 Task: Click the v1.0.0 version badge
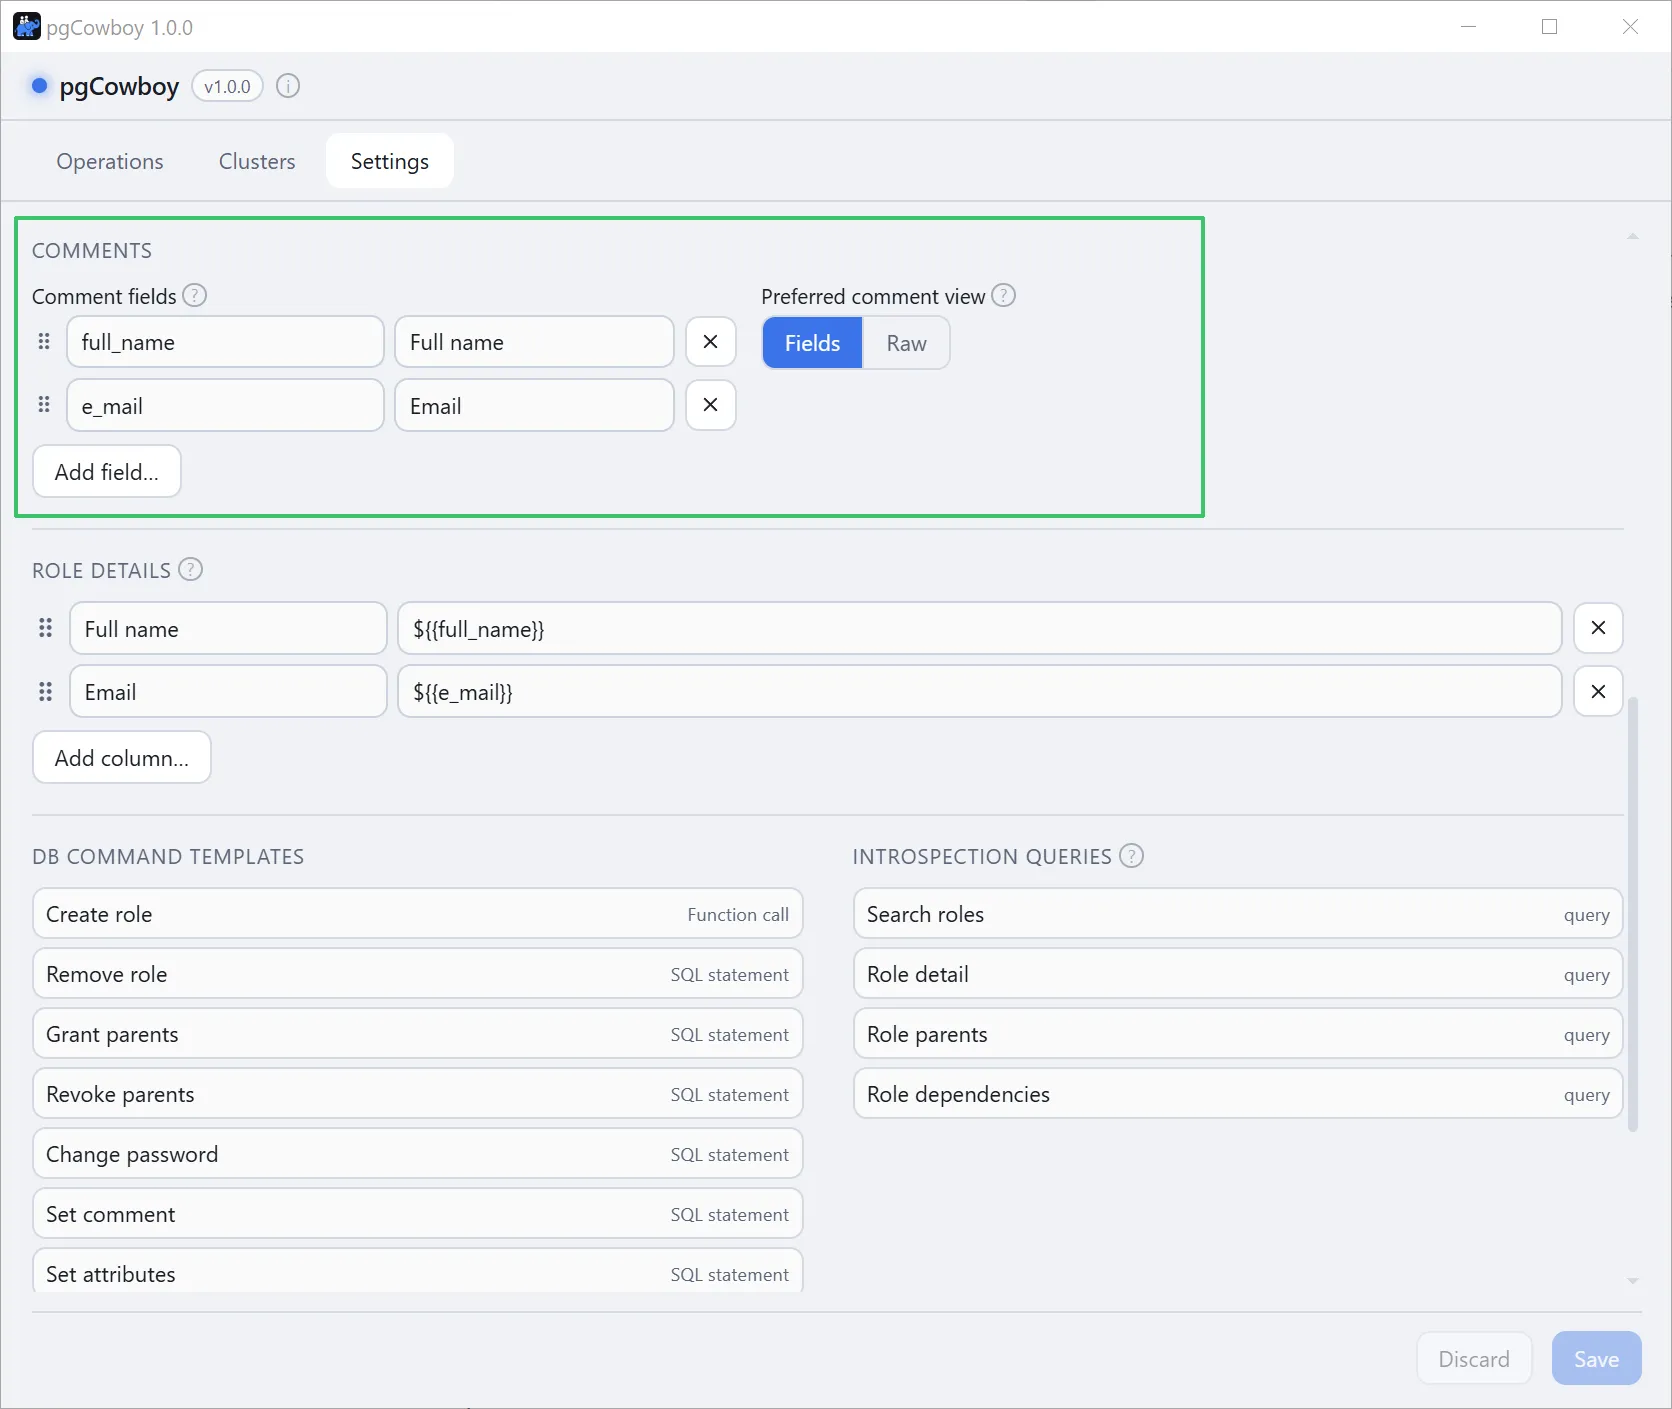(x=227, y=86)
